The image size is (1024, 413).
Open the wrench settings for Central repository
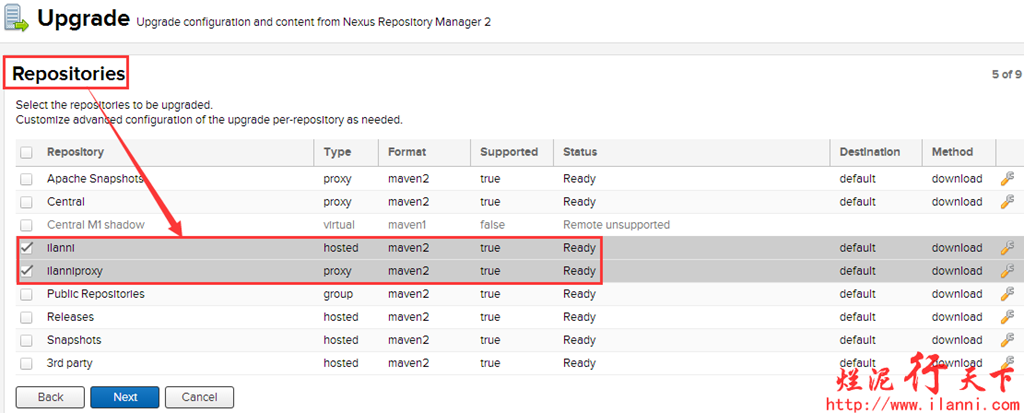coord(1007,202)
